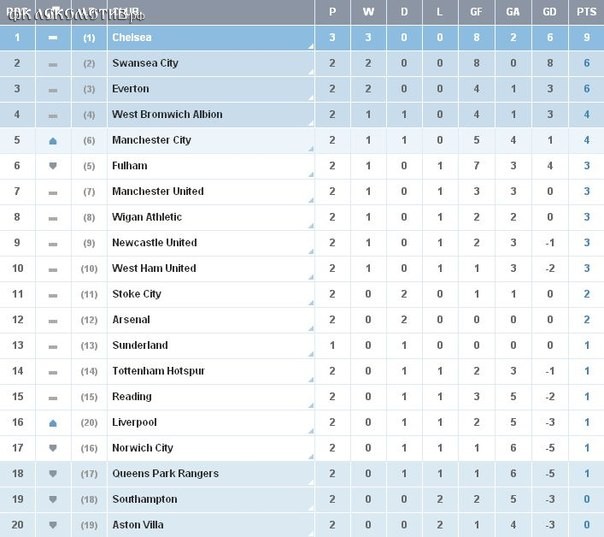Click the down arrow beside Norwich City
Screen dimensions: 604x537
[x=53, y=449]
